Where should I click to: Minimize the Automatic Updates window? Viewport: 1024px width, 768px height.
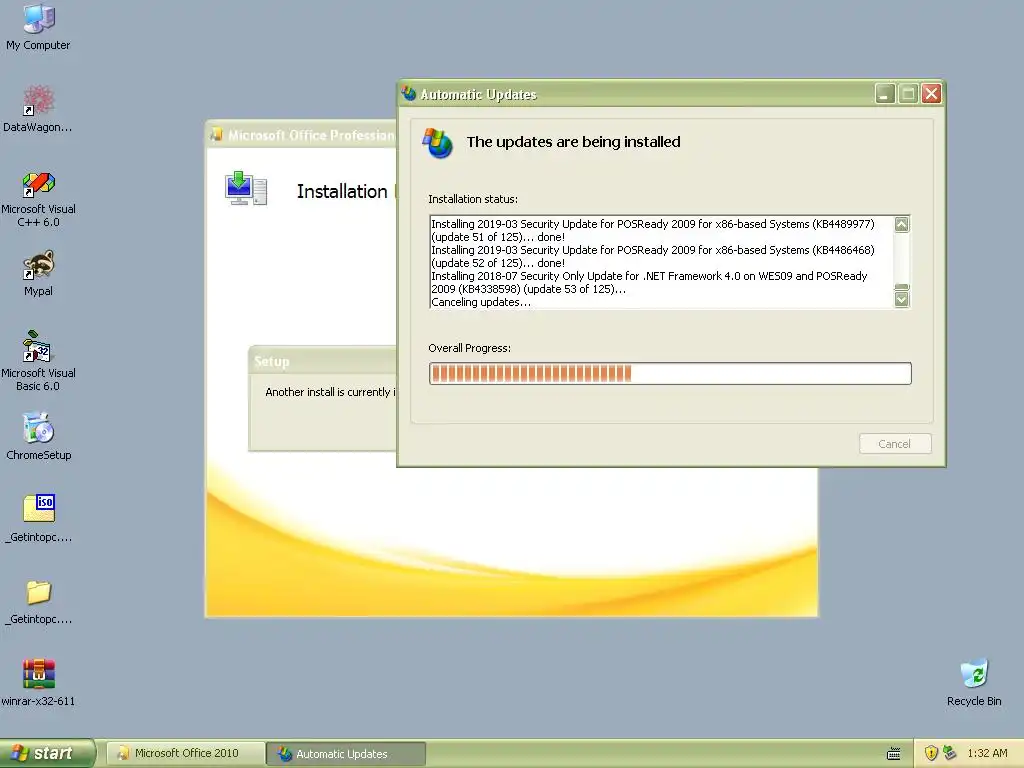tap(885, 94)
